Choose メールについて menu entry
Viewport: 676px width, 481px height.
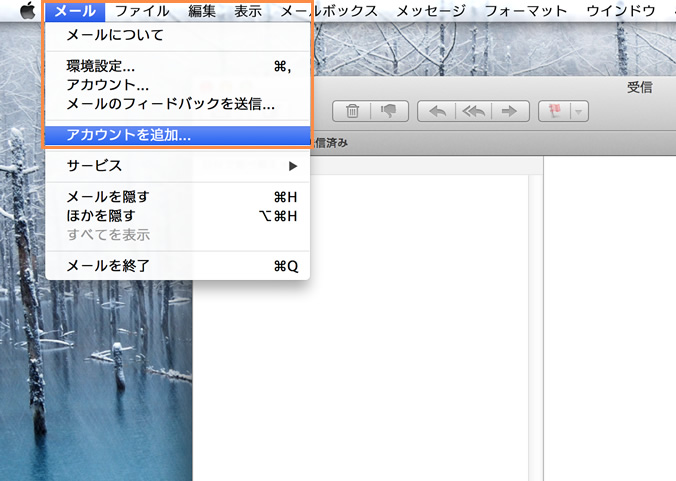coord(114,35)
